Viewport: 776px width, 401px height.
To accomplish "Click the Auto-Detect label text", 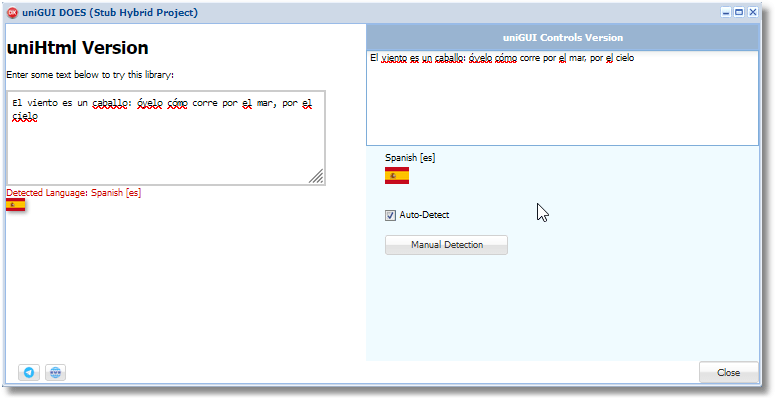I will click(x=425, y=215).
